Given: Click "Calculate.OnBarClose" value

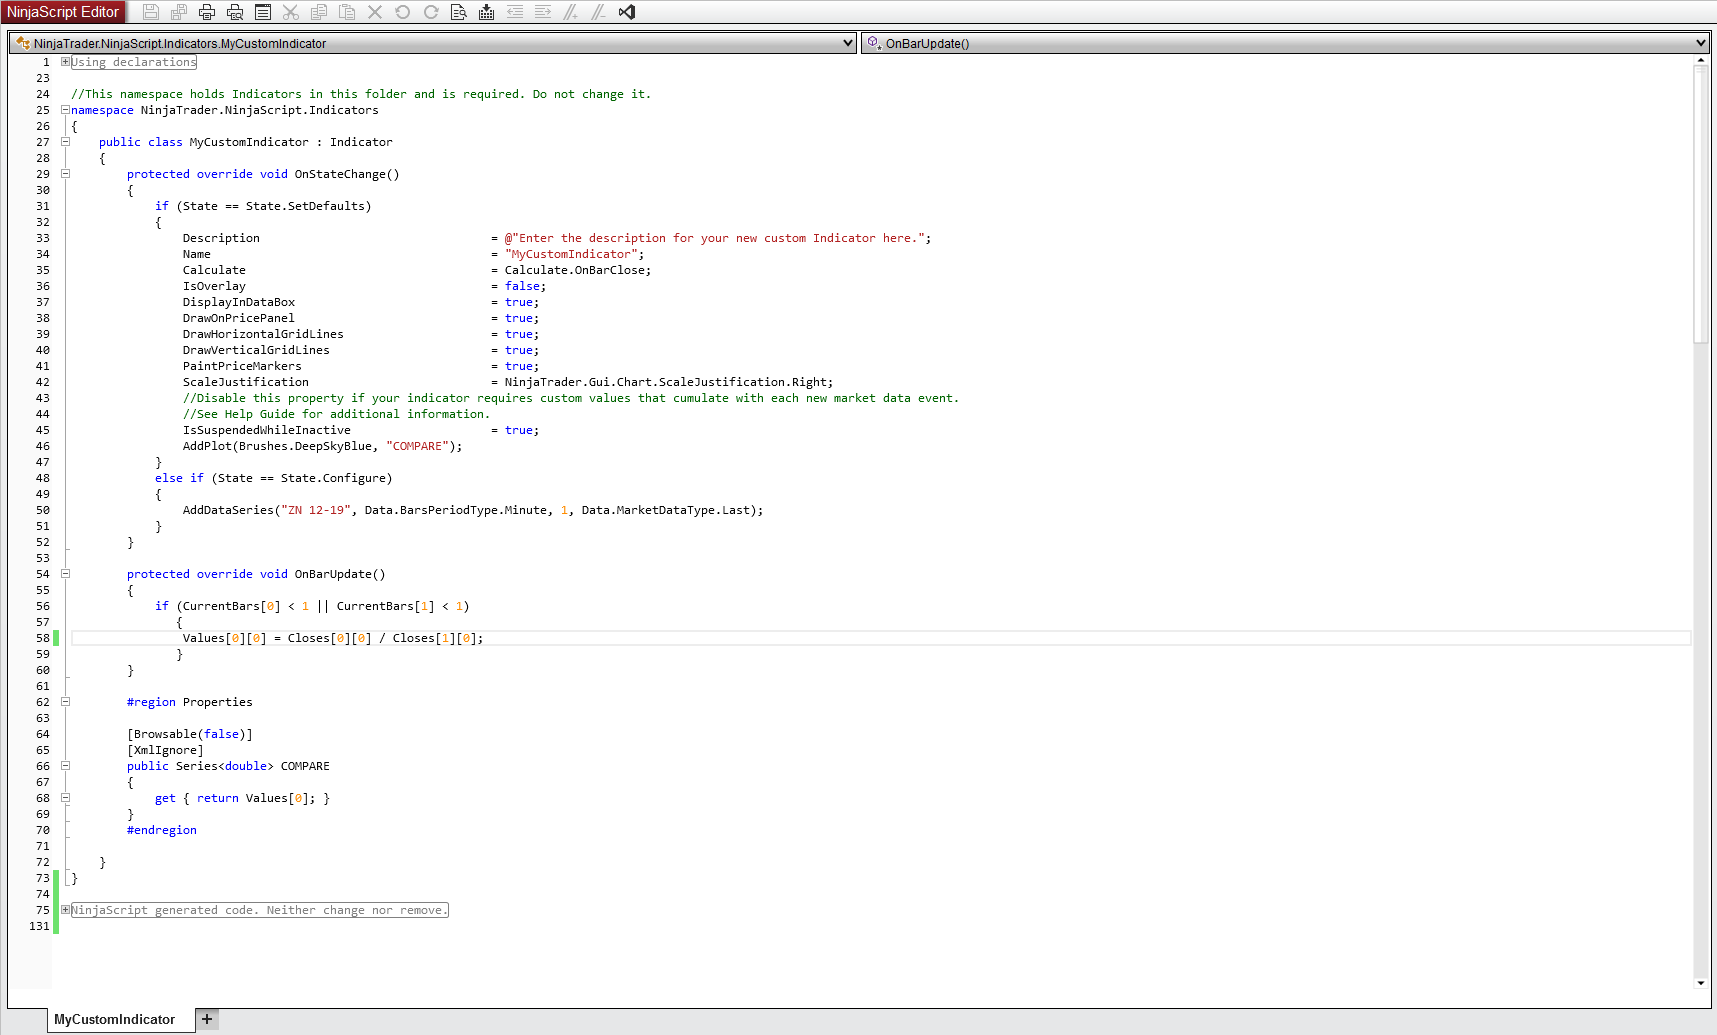Looking at the screenshot, I should click(574, 270).
